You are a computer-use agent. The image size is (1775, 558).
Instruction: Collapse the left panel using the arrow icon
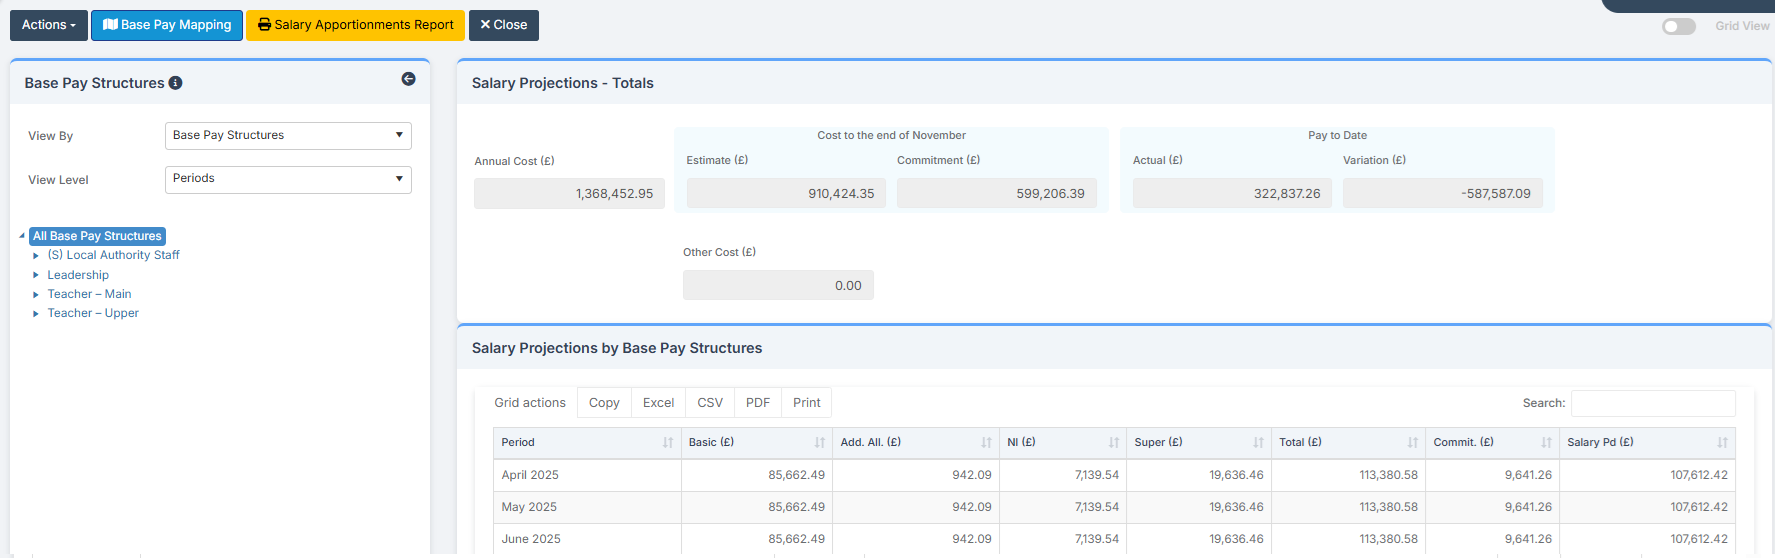[x=408, y=79]
